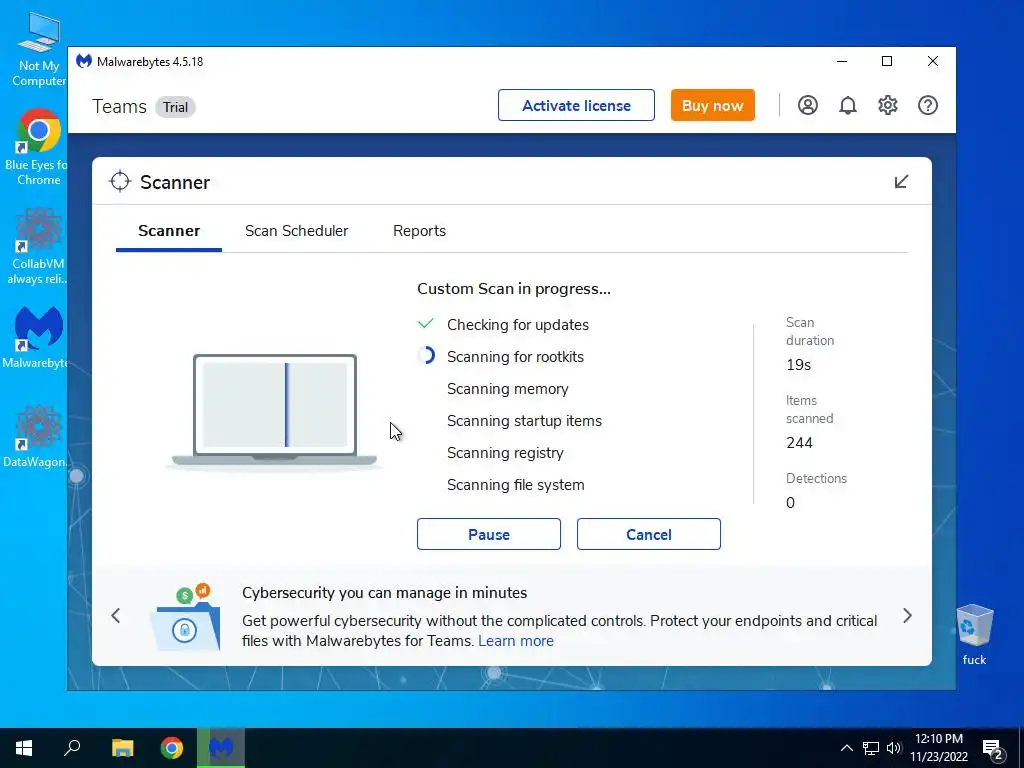The height and width of the screenshot is (768, 1024).
Task: Open Malwarebytes settings gear
Action: (x=888, y=105)
